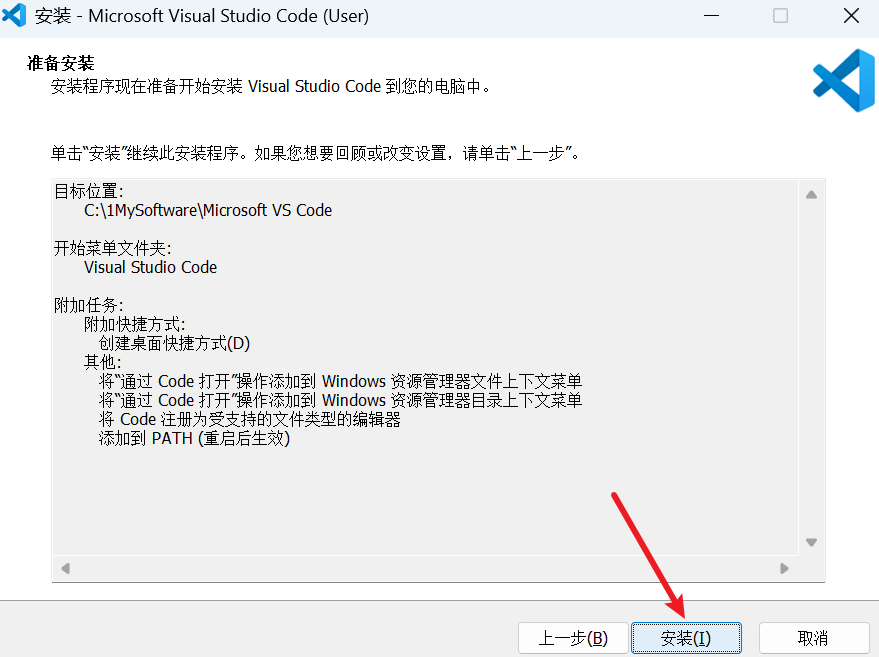Viewport: 879px width, 657px height.
Task: Click the 其他 sub-label
Action: tap(103, 362)
